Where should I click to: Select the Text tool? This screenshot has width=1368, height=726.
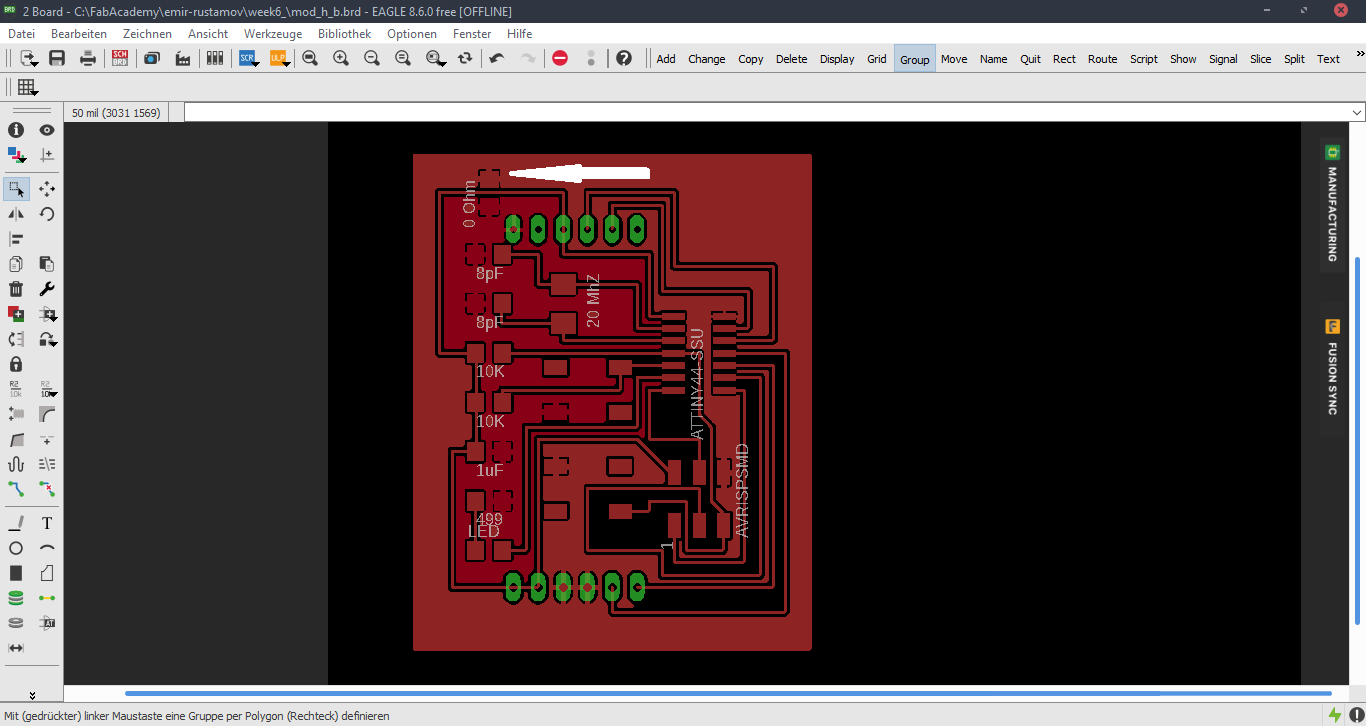pyautogui.click(x=47, y=523)
